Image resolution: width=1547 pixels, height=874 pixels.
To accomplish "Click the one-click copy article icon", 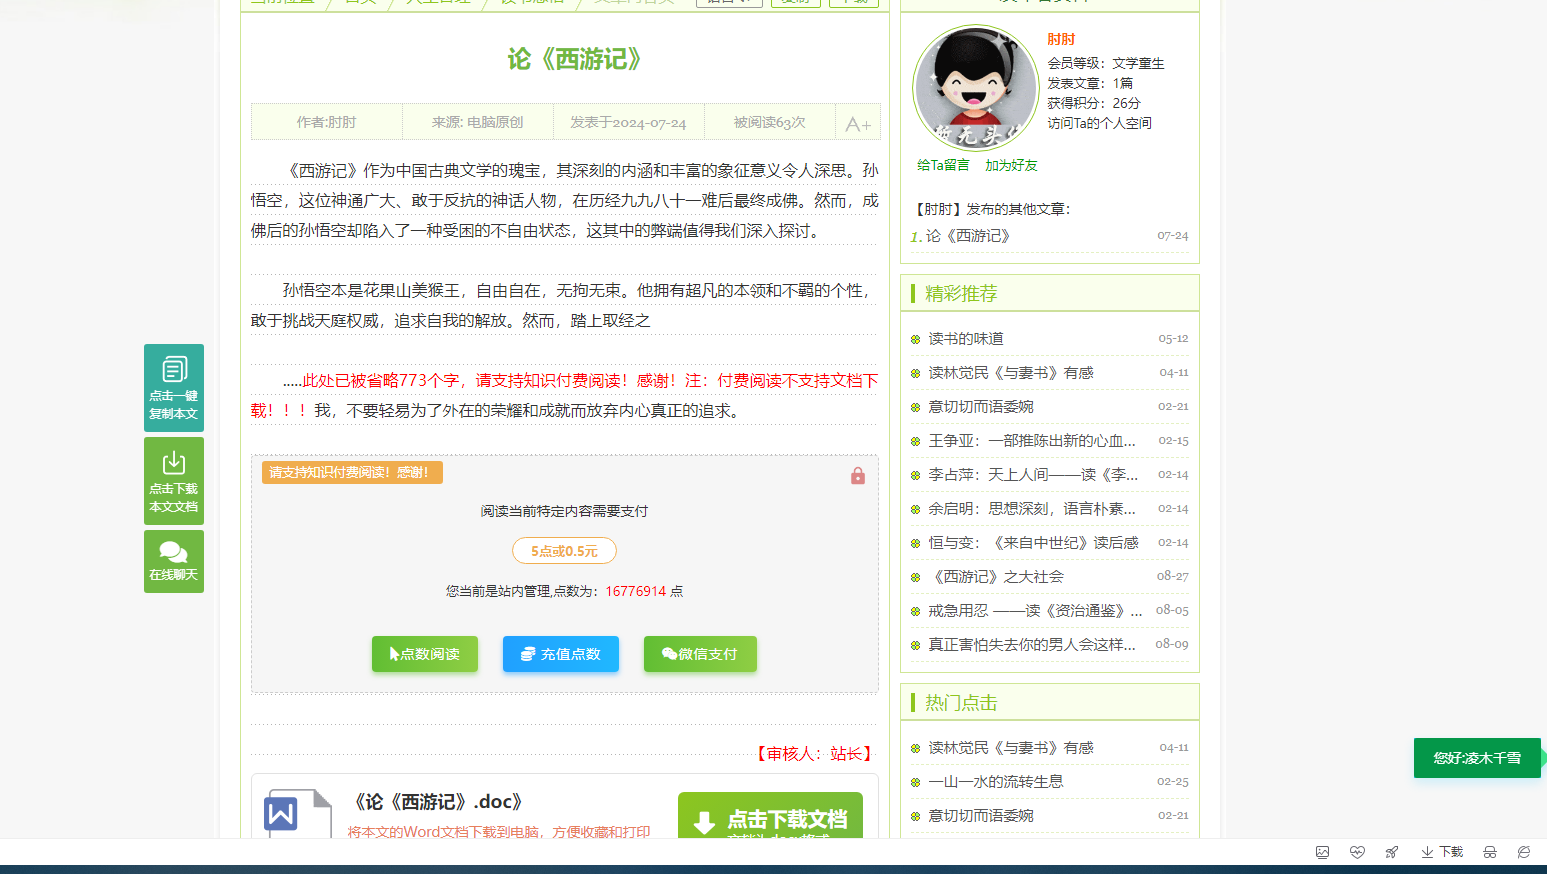I will click(x=174, y=388).
